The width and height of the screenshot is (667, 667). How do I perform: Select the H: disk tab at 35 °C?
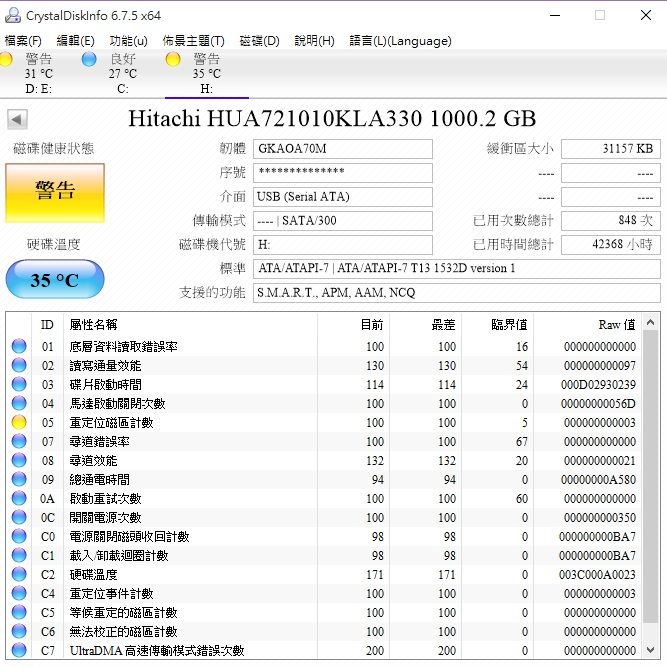[207, 74]
